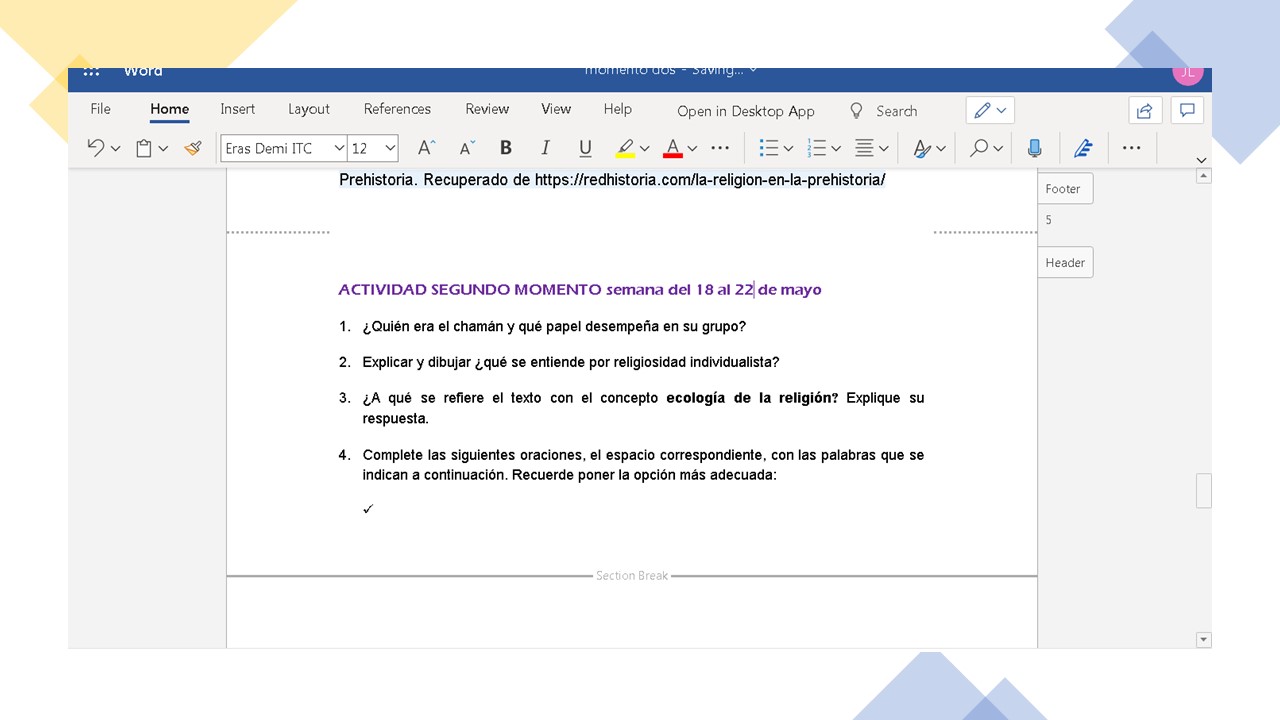Expand the alignment options arrow

884,149
